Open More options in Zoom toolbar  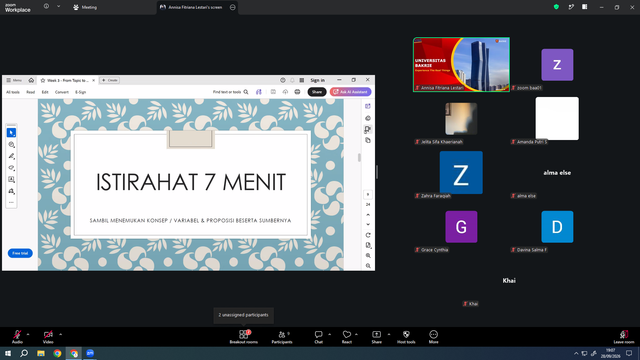point(433,336)
